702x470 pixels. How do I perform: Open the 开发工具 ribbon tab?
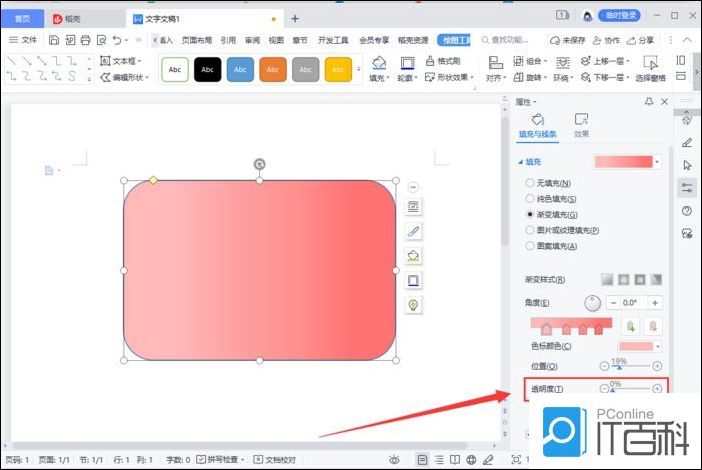pyautogui.click(x=333, y=40)
